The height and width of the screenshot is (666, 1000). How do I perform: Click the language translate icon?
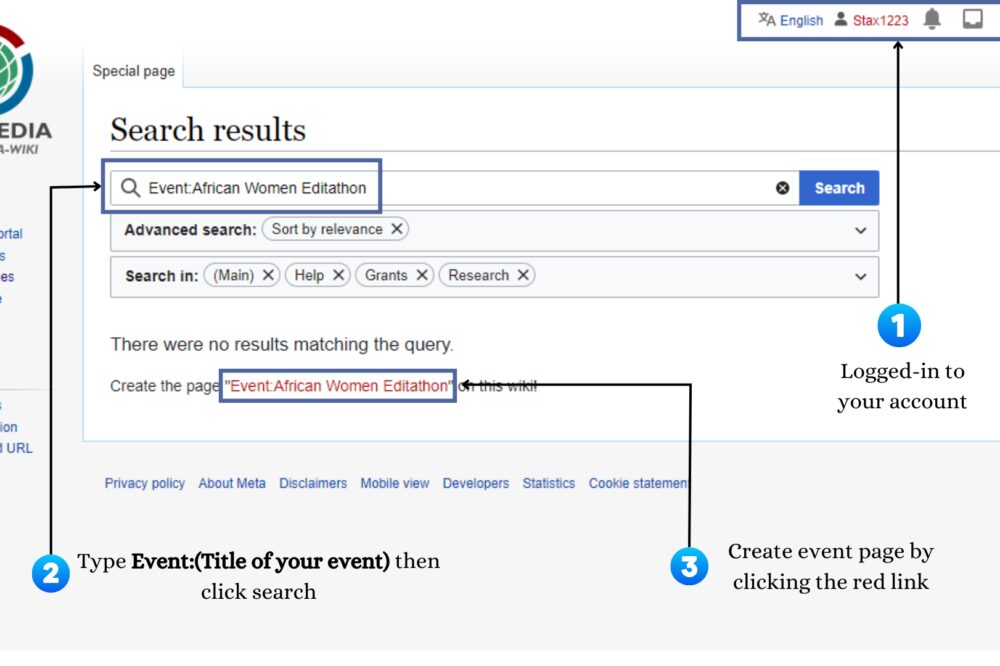pyautogui.click(x=767, y=19)
